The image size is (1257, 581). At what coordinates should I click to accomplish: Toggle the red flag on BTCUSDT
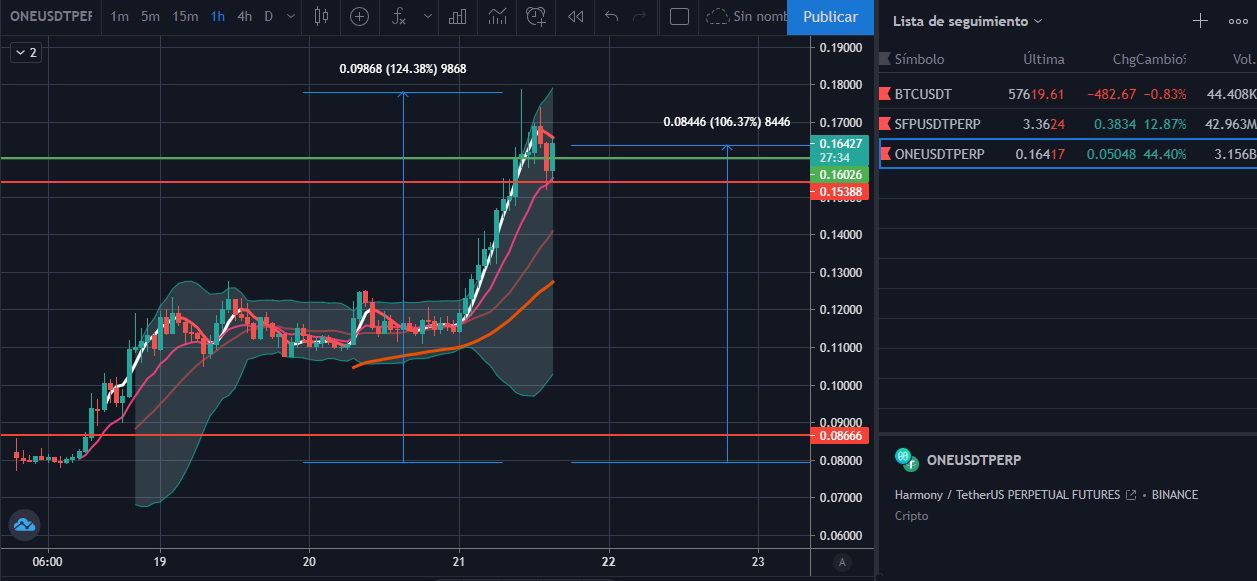884,94
